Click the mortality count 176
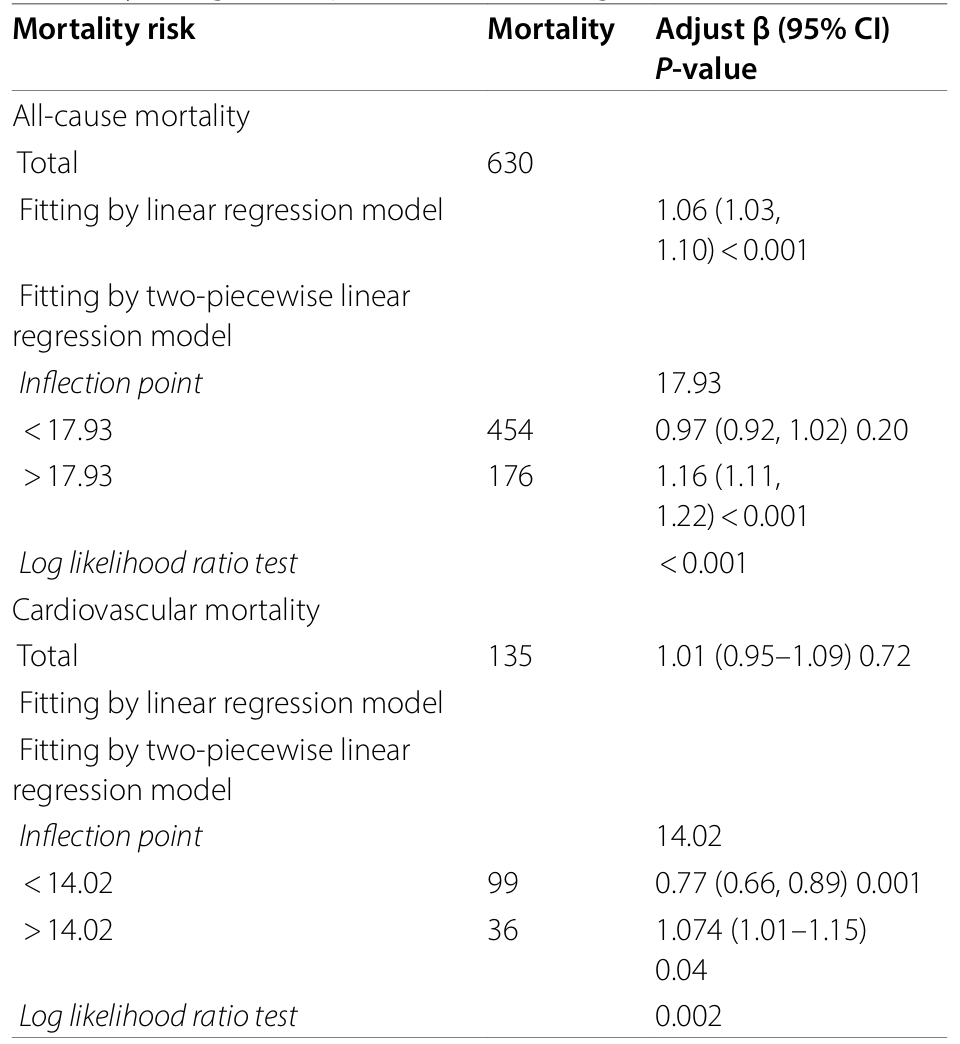The height and width of the screenshot is (1044, 960). click(x=510, y=476)
